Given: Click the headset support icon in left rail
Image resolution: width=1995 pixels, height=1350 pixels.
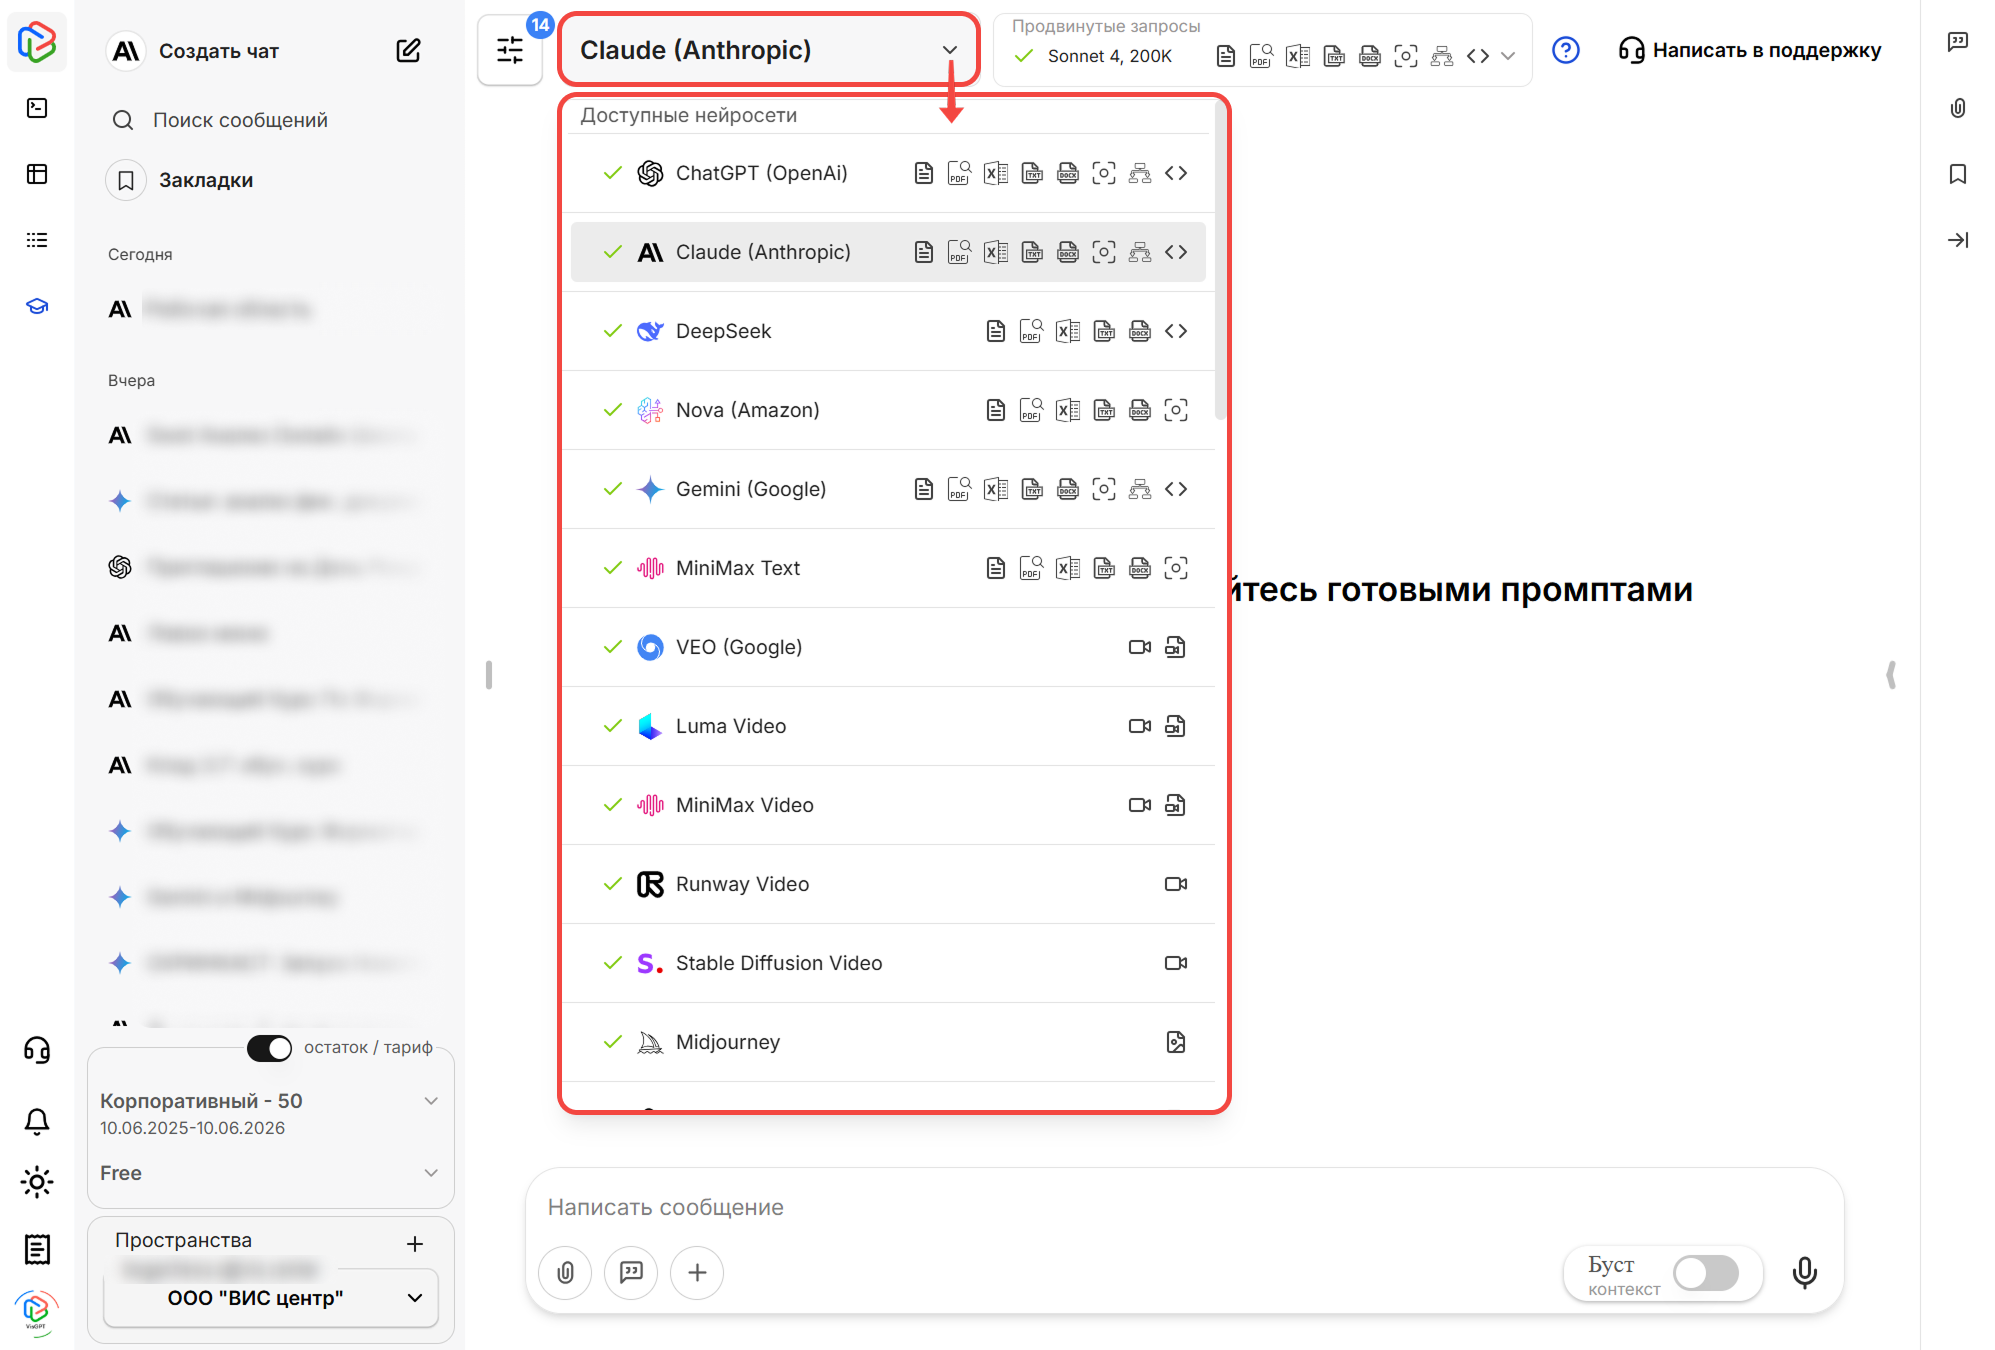Looking at the screenshot, I should coord(37,1050).
